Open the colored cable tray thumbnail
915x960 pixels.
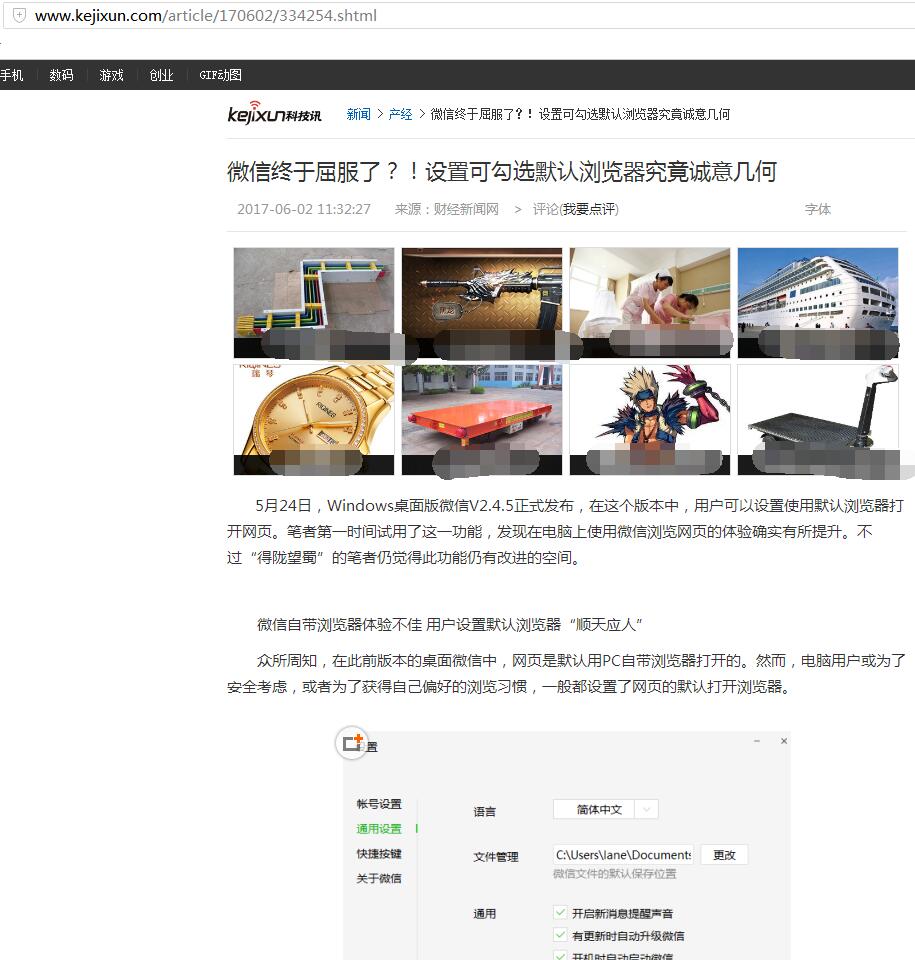314,302
